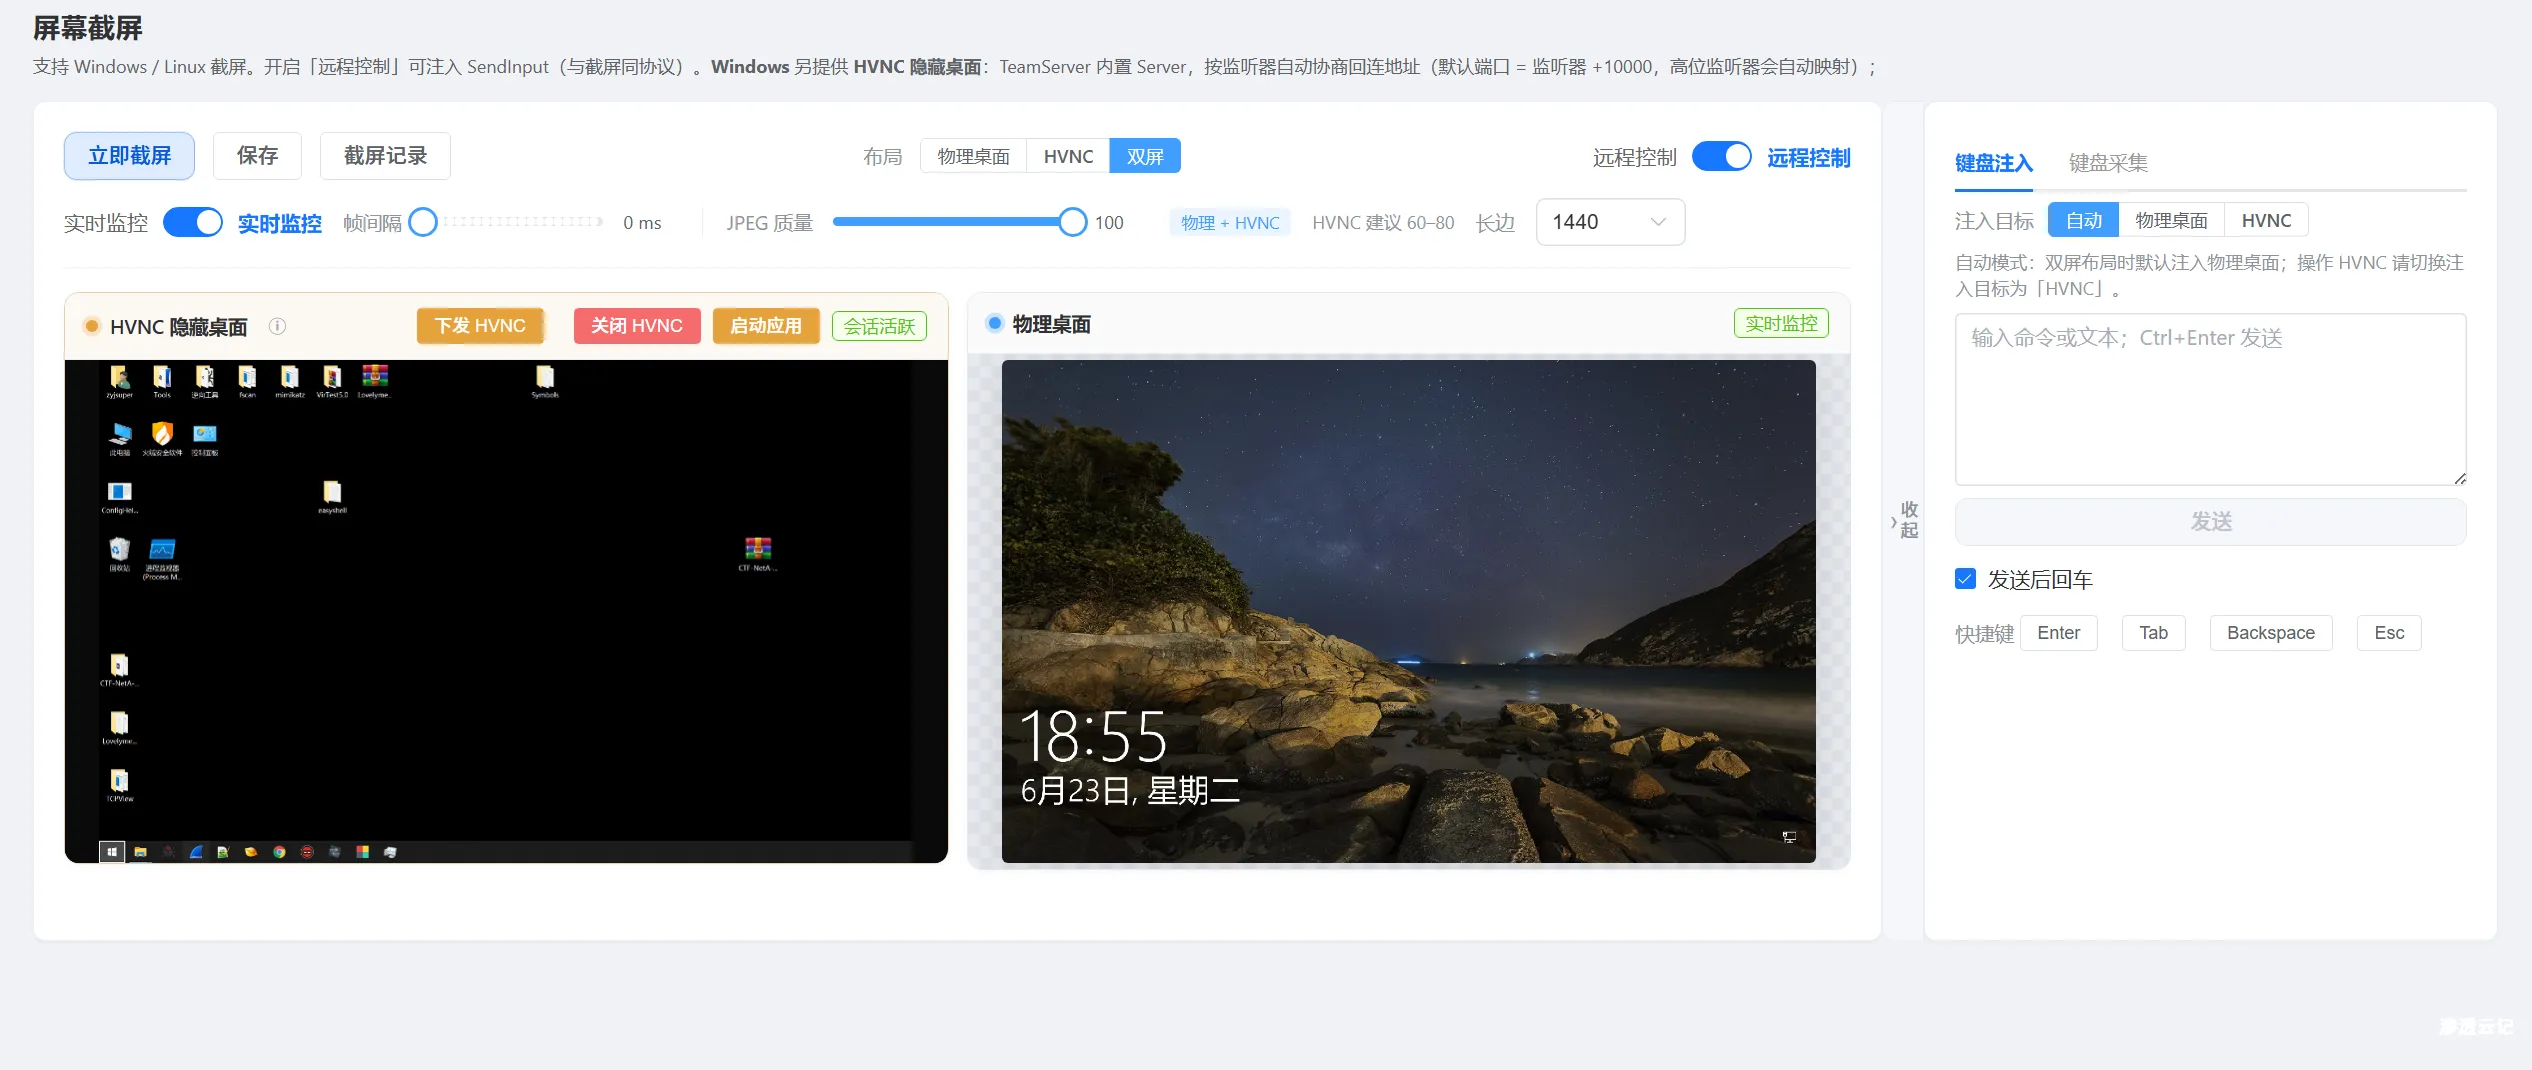Send the Tab shortcut key

click(x=2153, y=633)
